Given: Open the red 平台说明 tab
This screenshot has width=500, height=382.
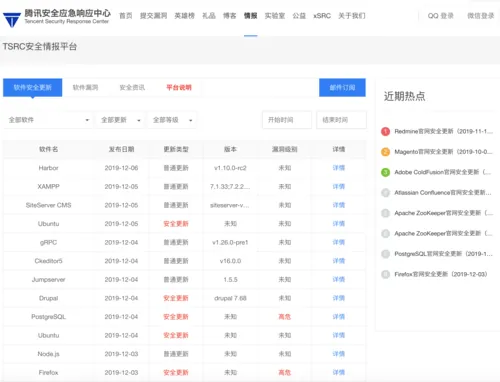Looking at the screenshot, I should coord(179,87).
